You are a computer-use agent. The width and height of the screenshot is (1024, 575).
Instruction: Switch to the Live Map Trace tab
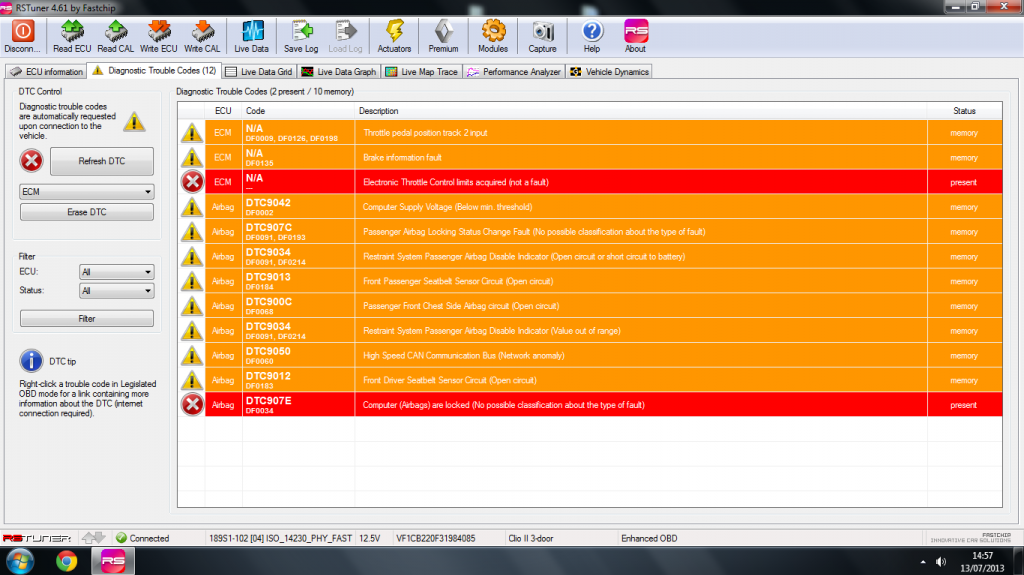click(422, 72)
